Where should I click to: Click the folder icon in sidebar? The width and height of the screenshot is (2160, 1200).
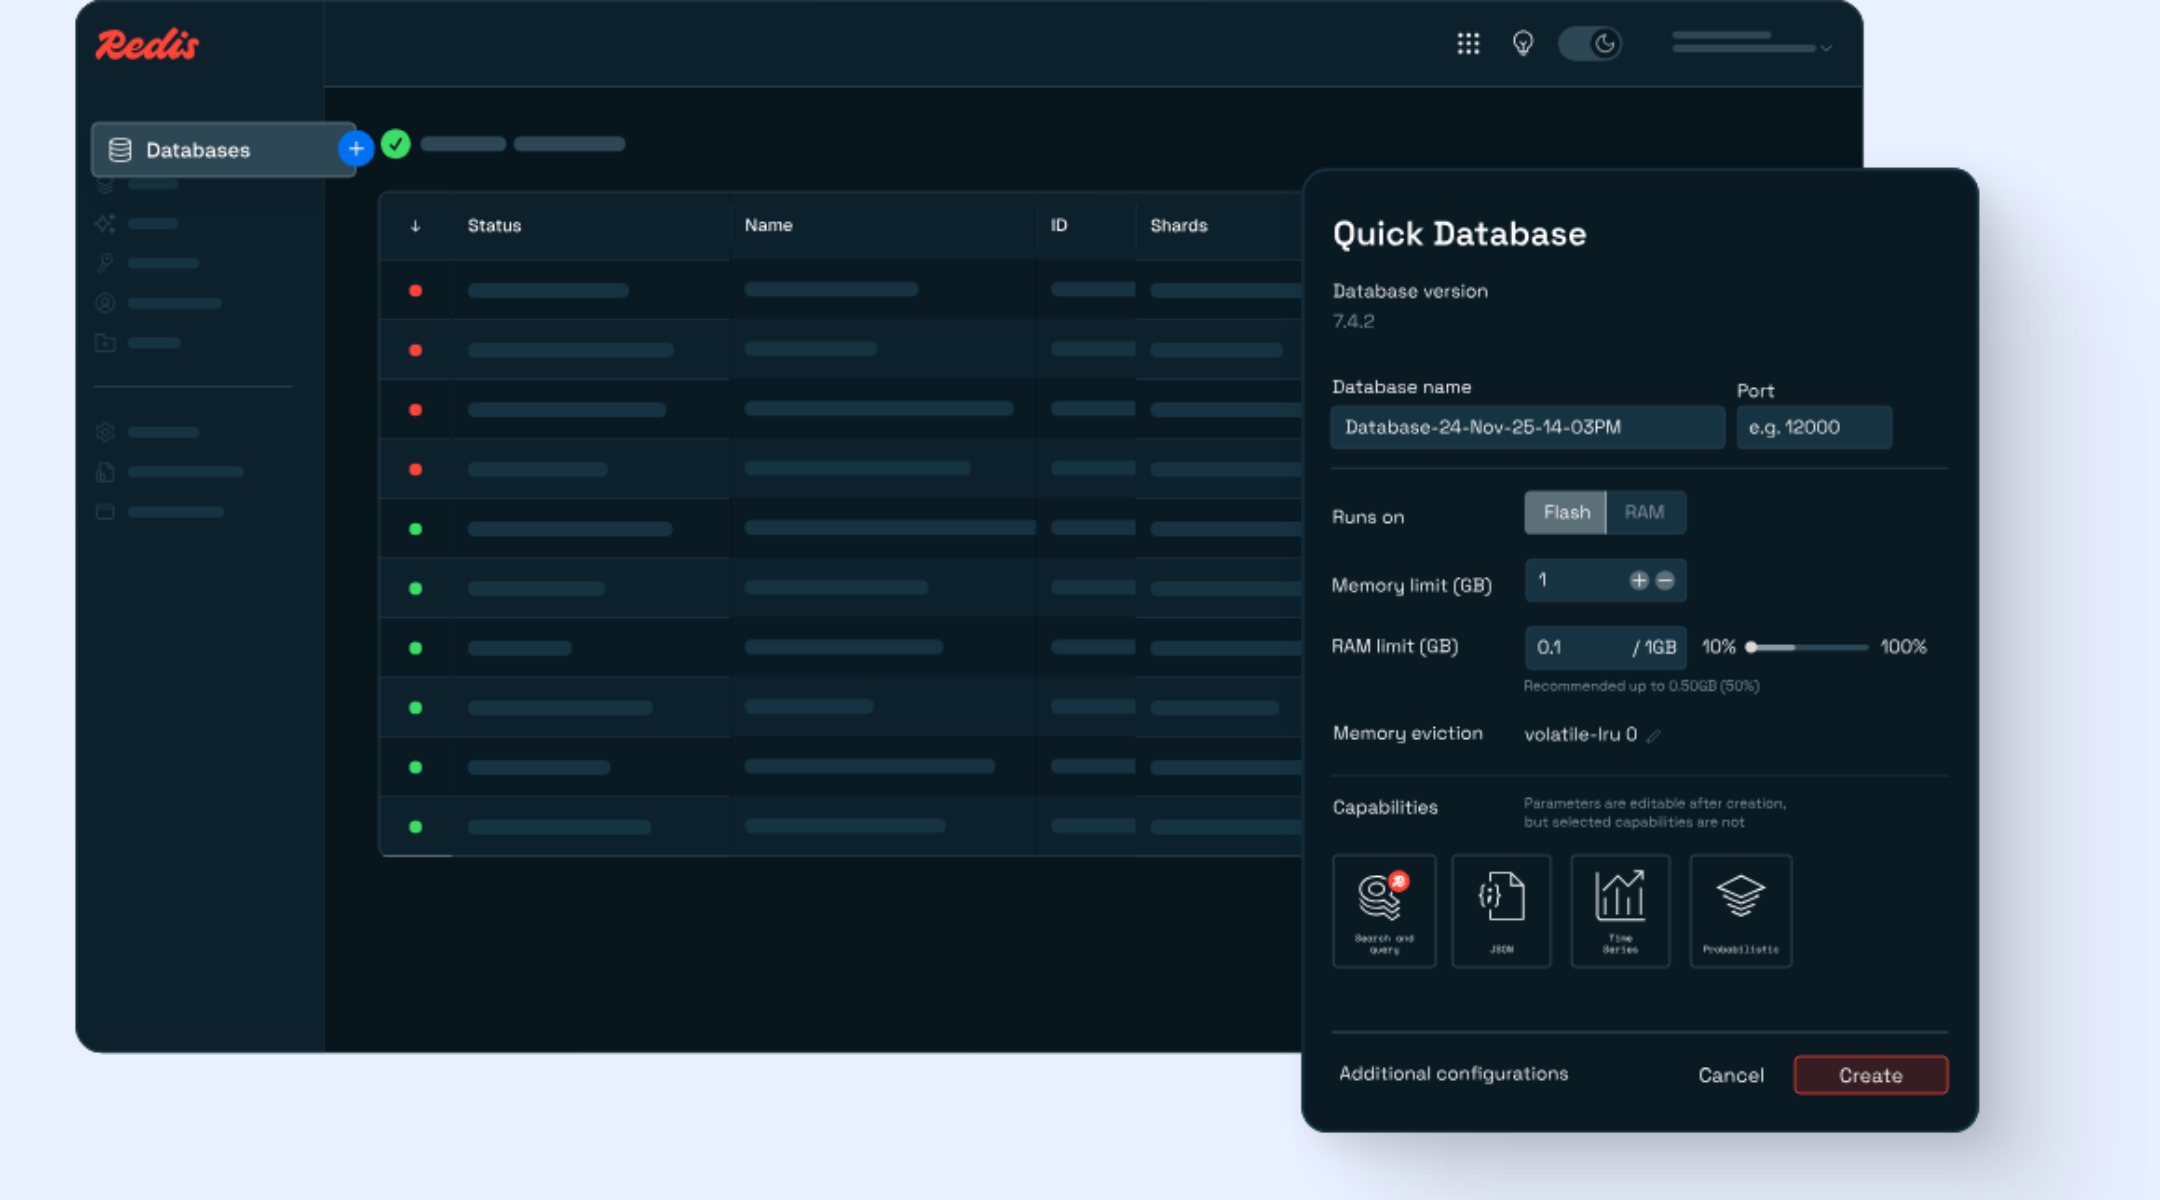(x=105, y=343)
